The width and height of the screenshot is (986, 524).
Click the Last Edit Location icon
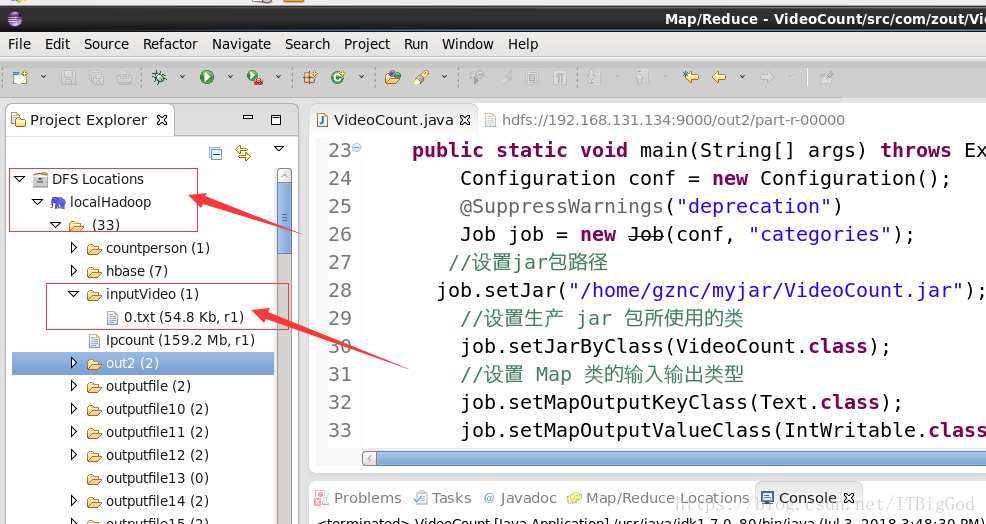click(691, 77)
